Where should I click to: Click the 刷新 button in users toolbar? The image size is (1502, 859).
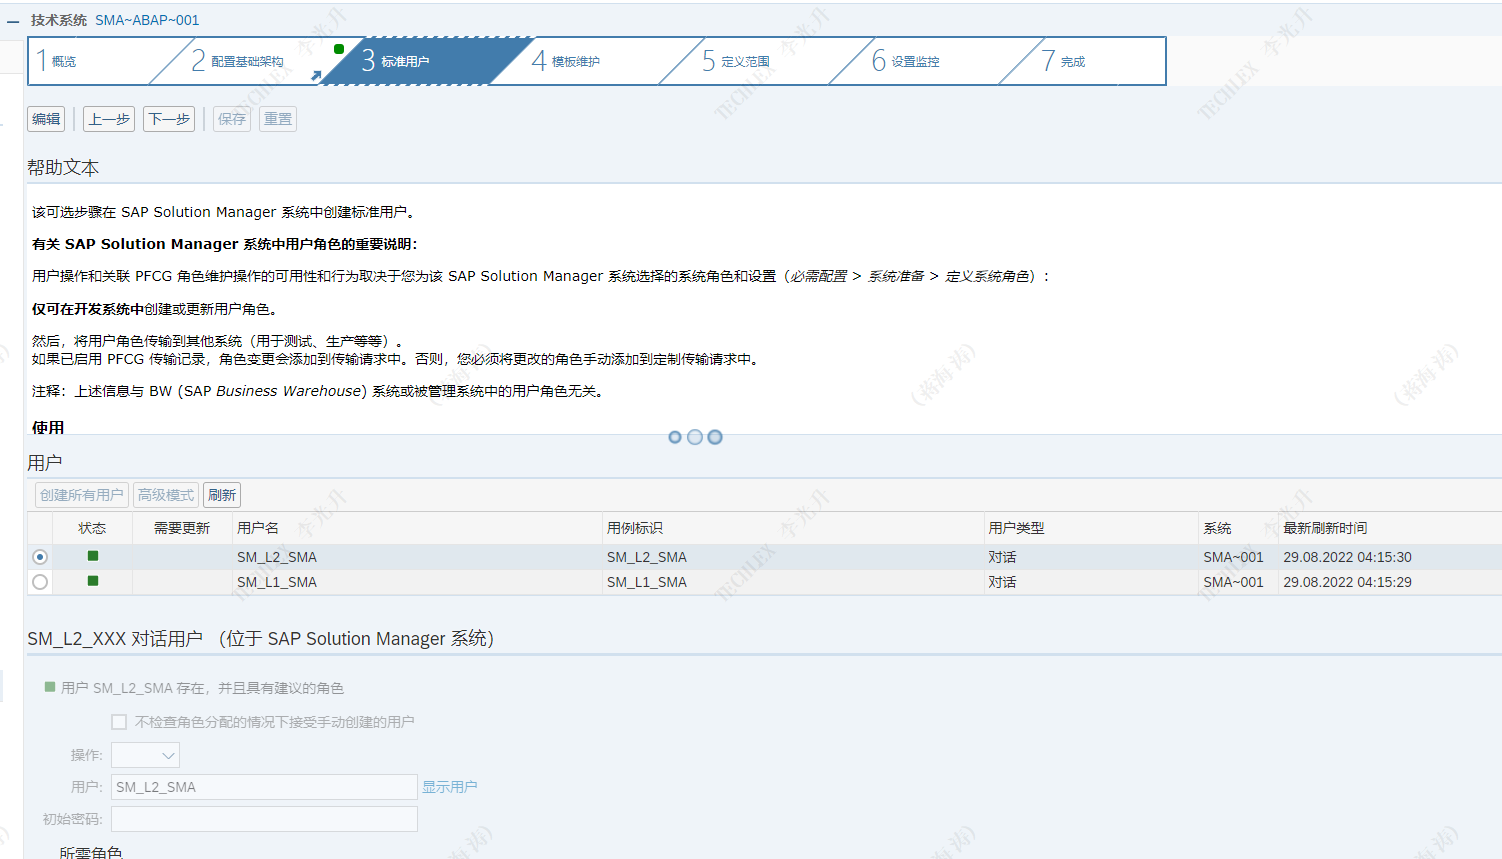pos(222,495)
